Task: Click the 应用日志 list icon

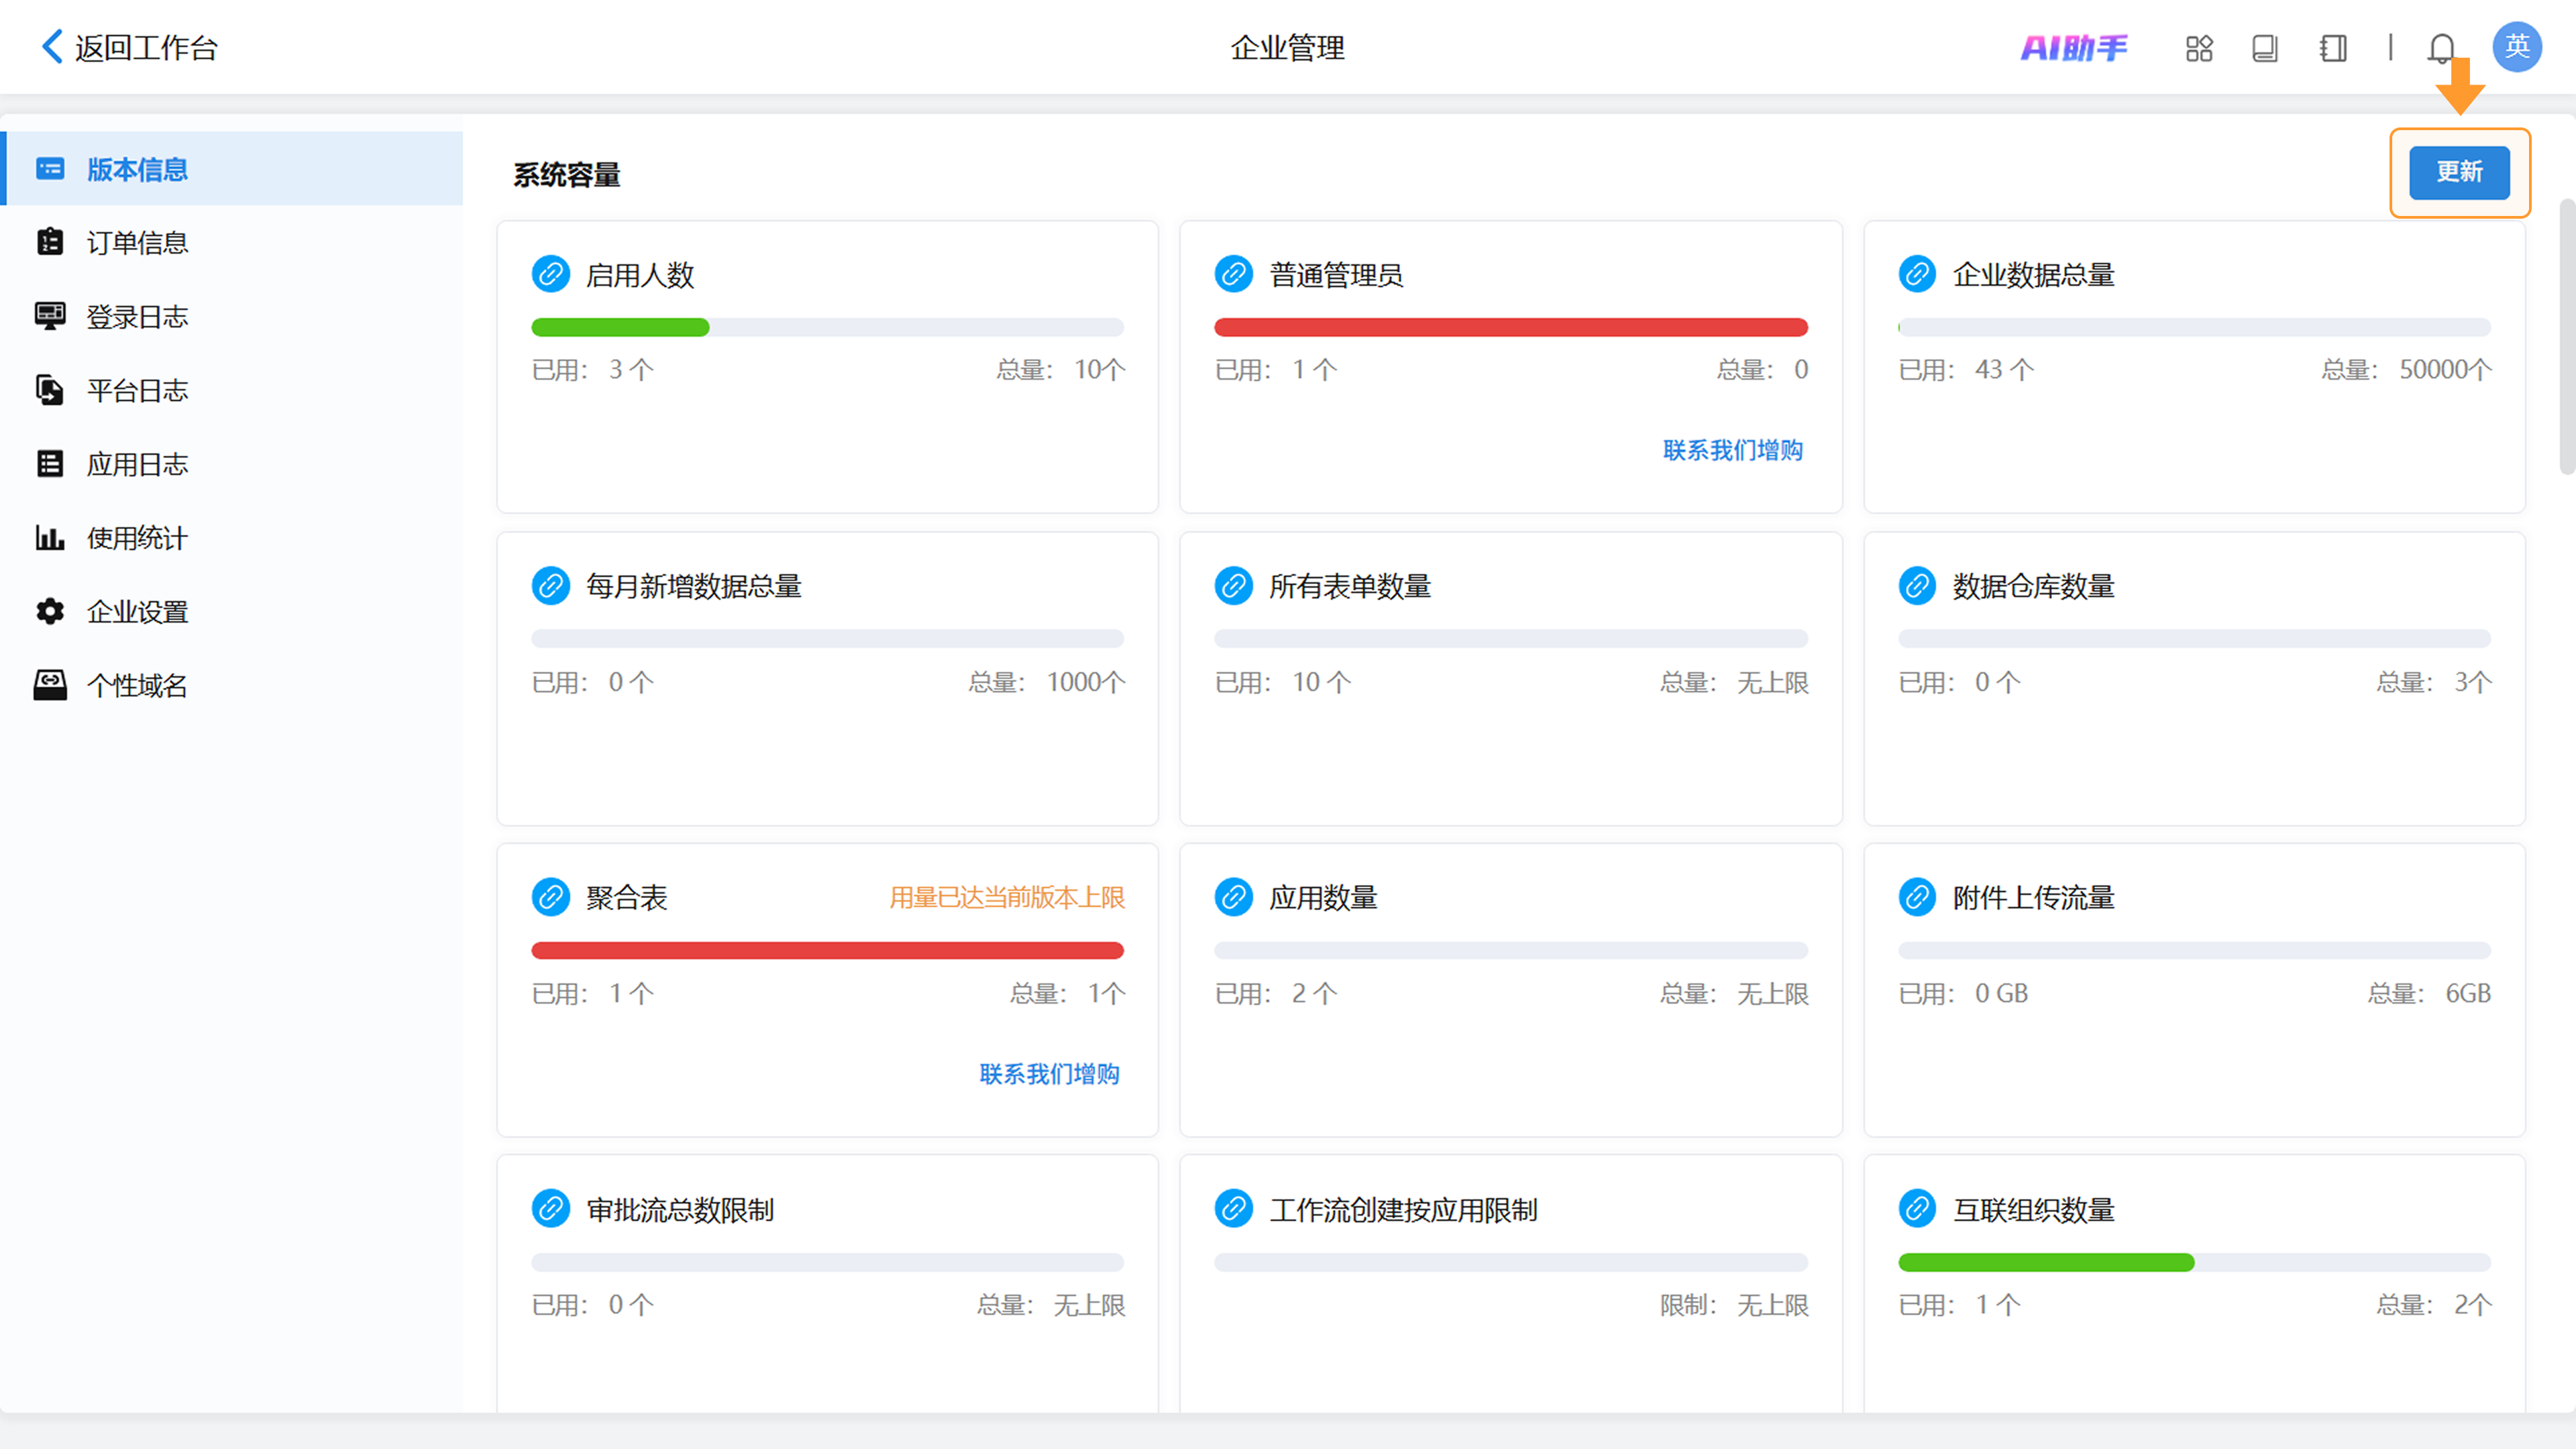Action: [50, 464]
